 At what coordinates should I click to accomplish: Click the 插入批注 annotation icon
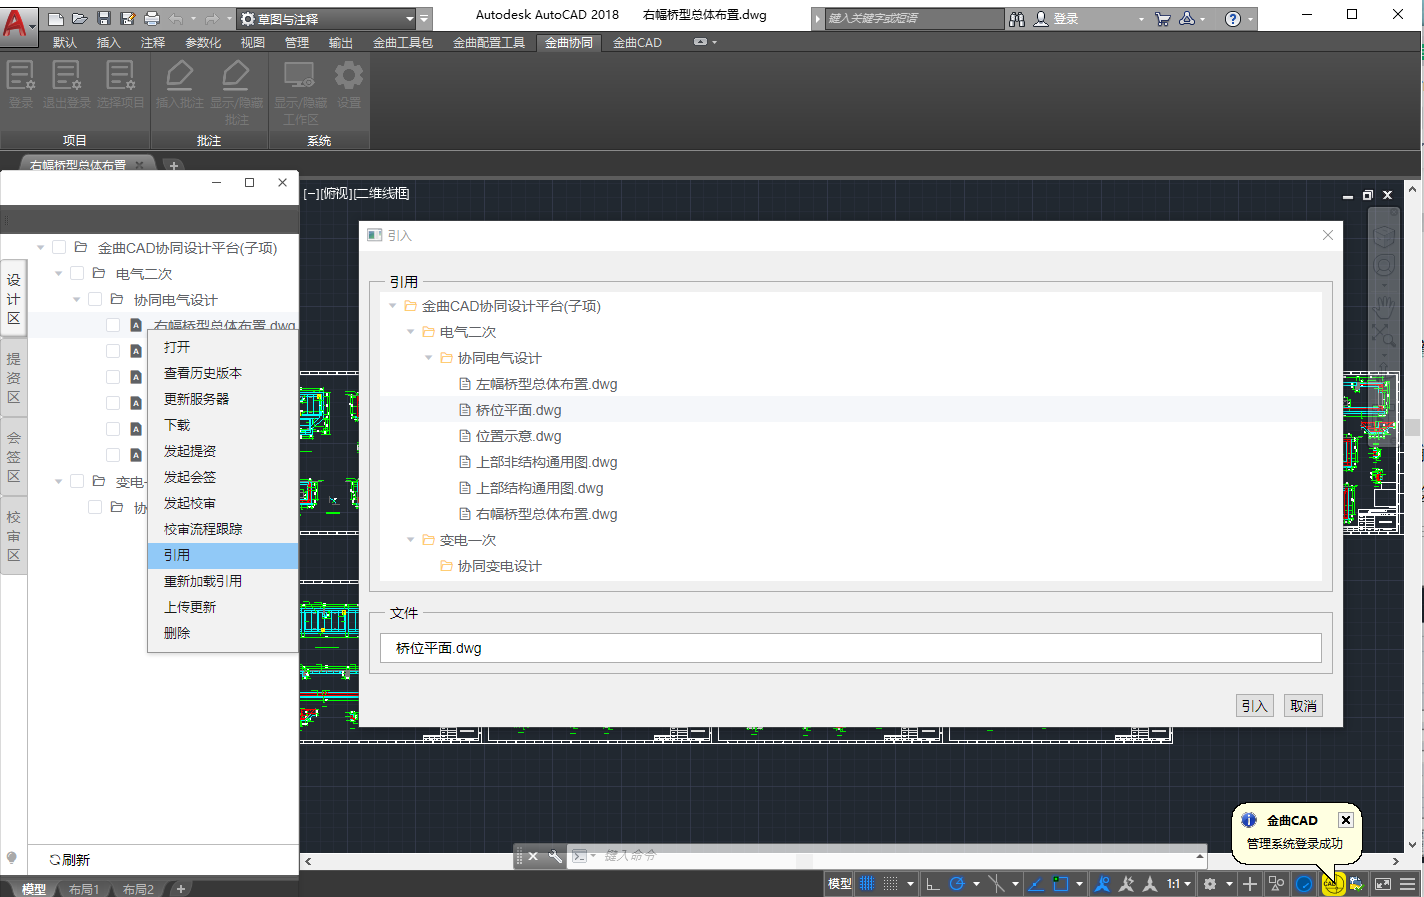179,77
